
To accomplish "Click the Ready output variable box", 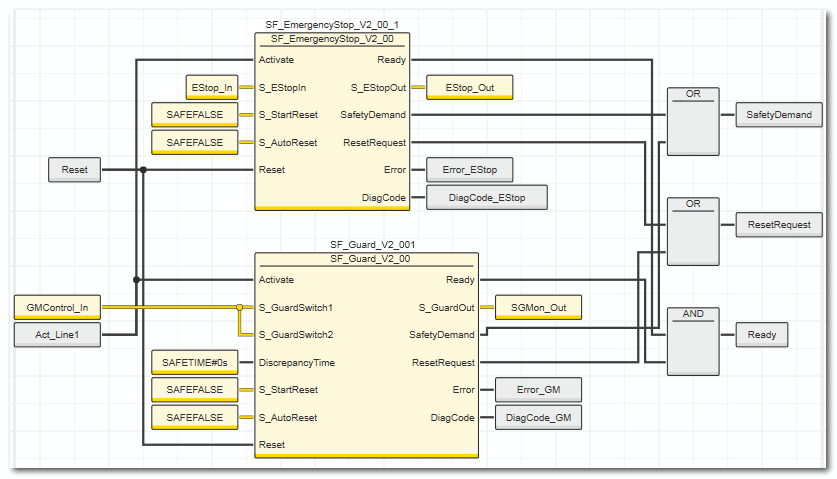I will coord(761,336).
